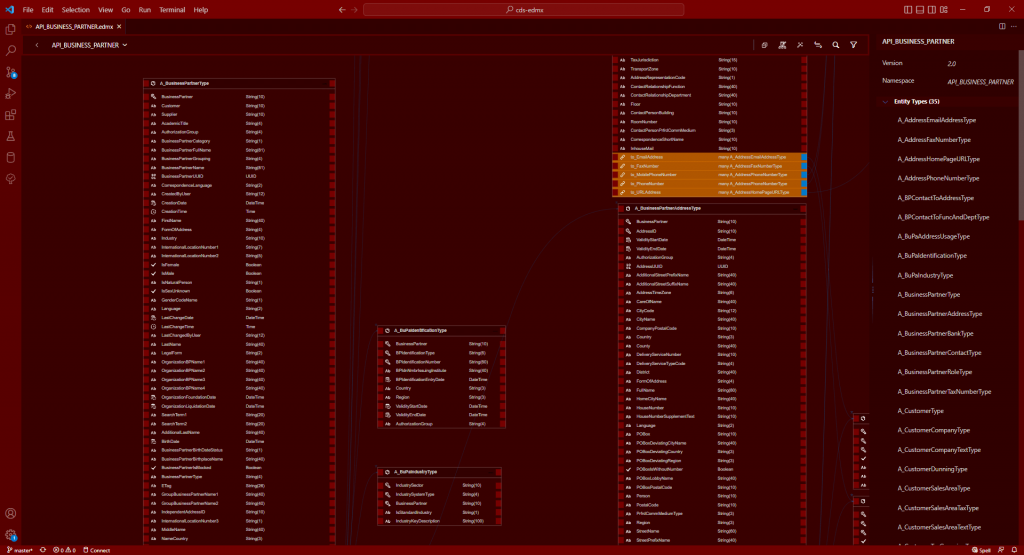Open the Extensions view

click(x=10, y=115)
